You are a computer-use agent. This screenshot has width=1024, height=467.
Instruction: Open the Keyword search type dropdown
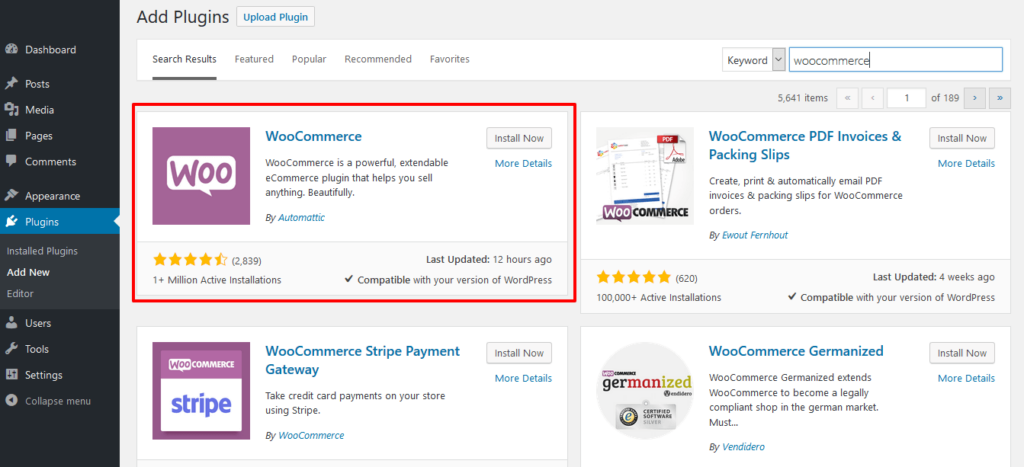(754, 59)
